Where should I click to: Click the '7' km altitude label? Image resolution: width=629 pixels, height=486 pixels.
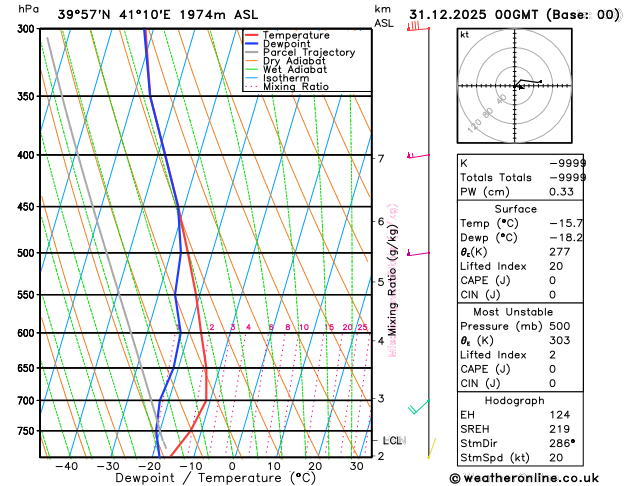381,159
